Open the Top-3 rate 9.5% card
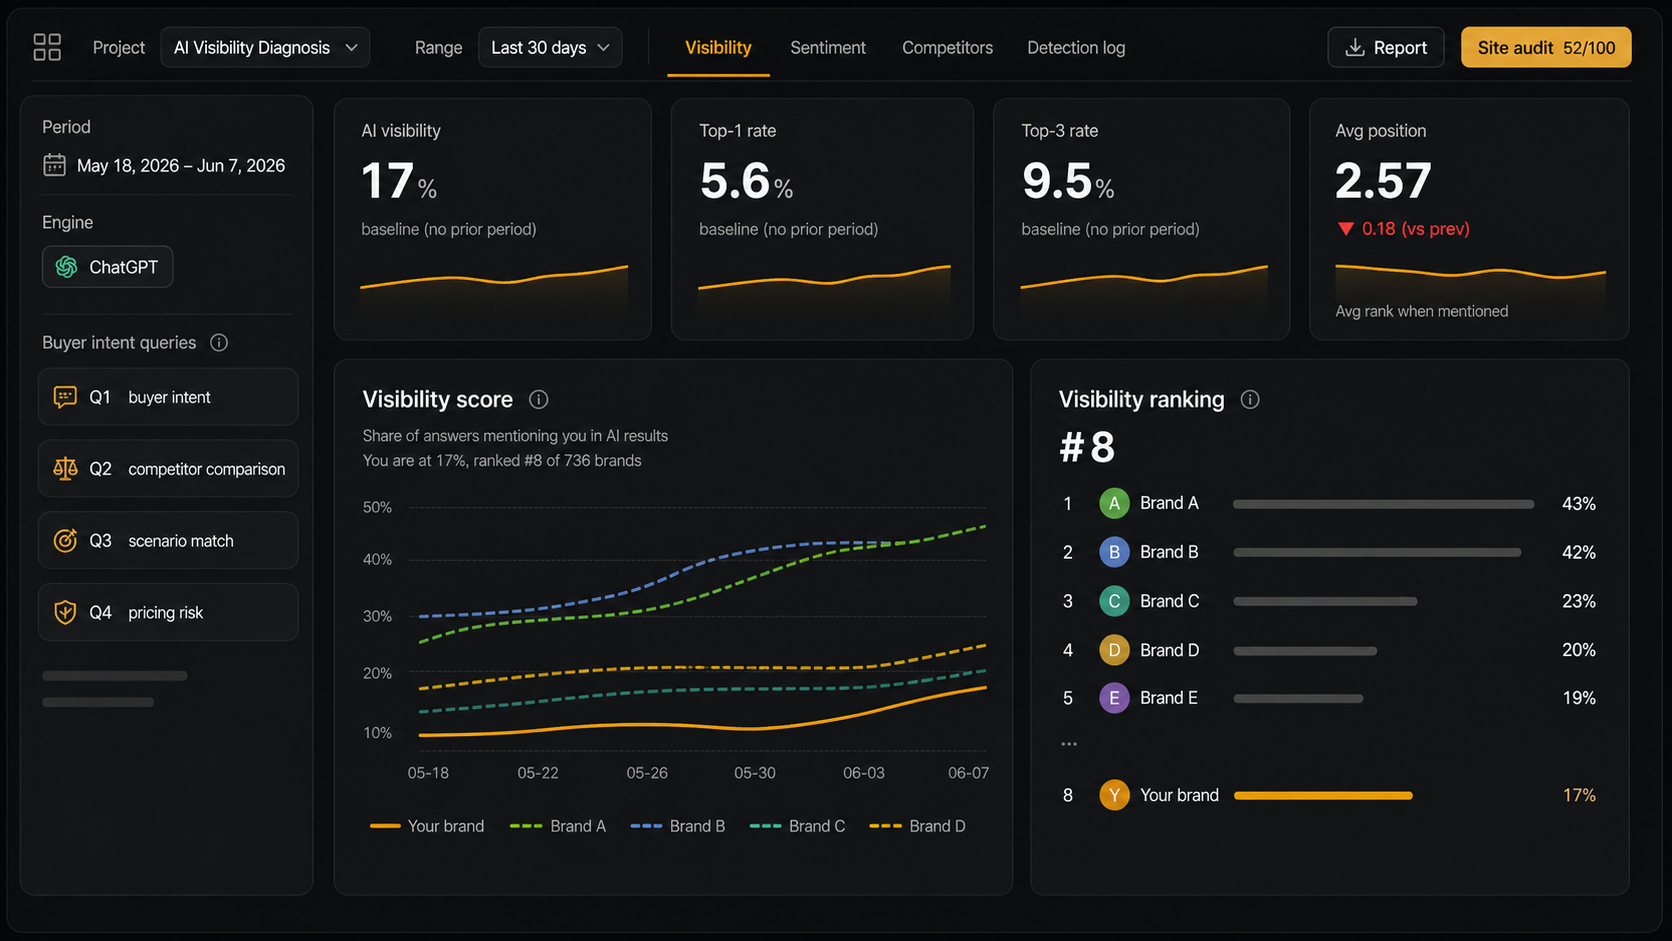Image resolution: width=1672 pixels, height=941 pixels. coord(1141,219)
